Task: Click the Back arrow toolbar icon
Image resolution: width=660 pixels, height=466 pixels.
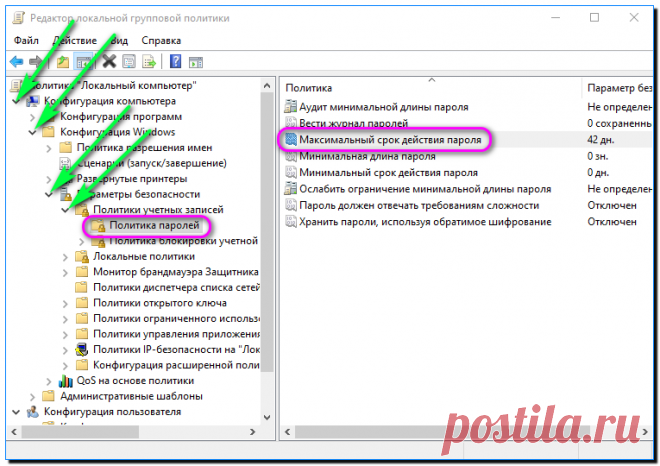Action: [x=16, y=62]
